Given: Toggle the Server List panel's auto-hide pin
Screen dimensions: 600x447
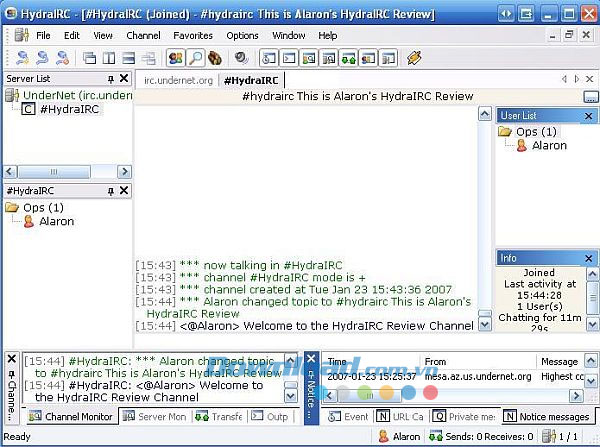Looking at the screenshot, I should [110, 79].
